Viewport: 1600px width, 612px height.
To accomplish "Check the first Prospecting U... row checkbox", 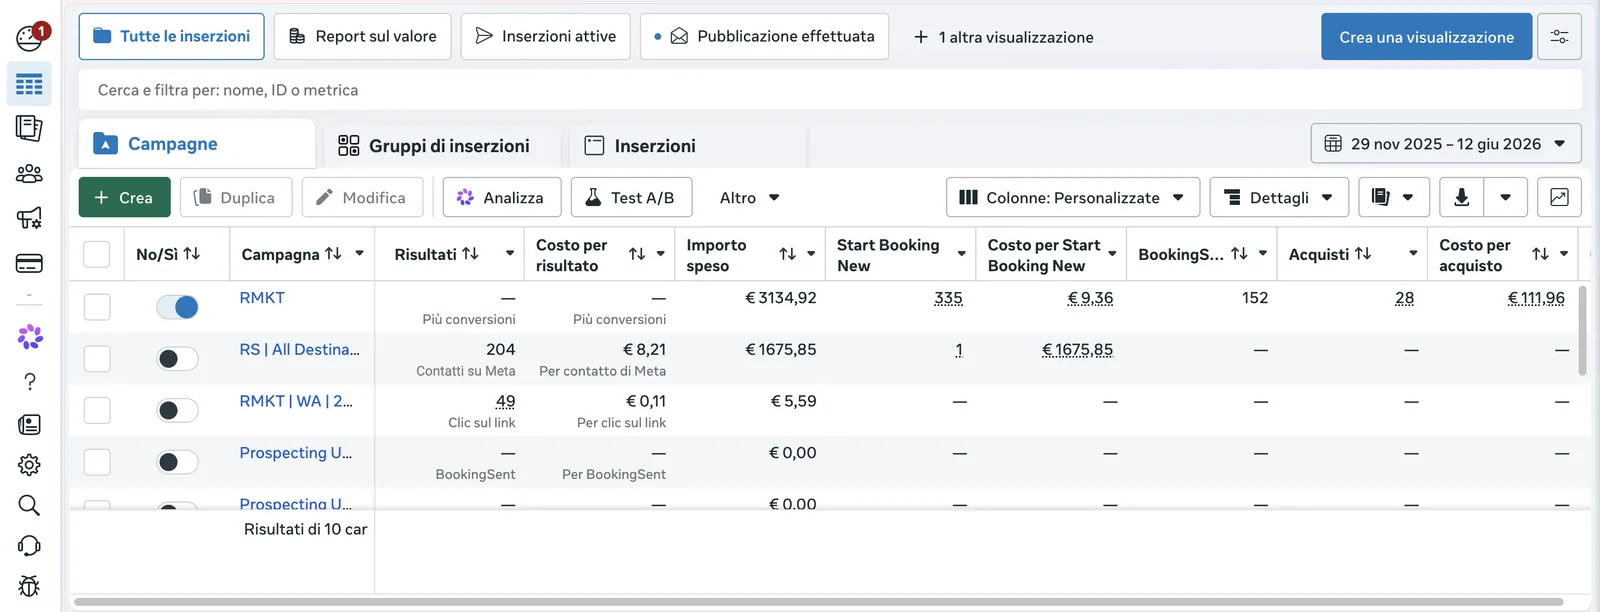I will point(97,462).
